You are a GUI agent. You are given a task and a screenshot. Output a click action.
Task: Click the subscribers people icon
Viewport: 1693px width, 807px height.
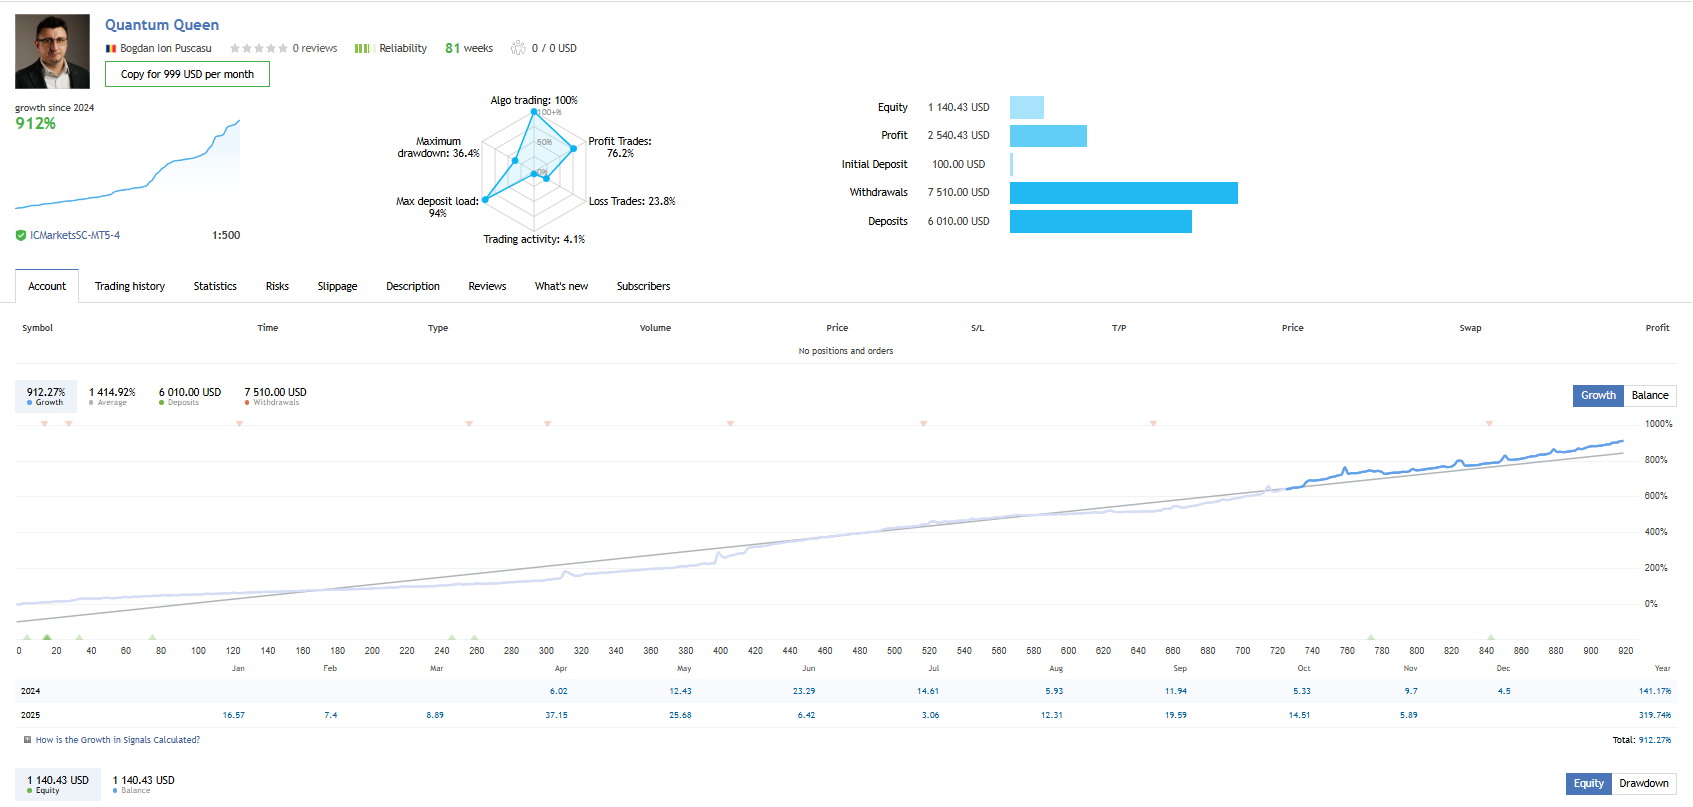pyautogui.click(x=518, y=48)
